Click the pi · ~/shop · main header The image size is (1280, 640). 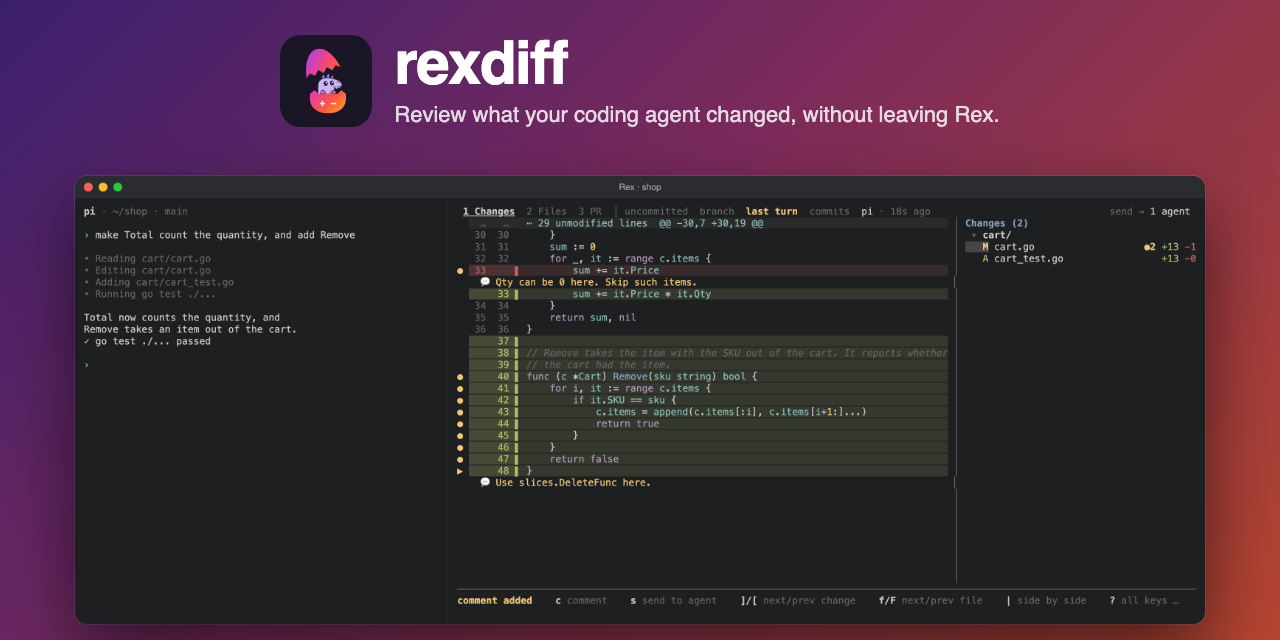(135, 212)
